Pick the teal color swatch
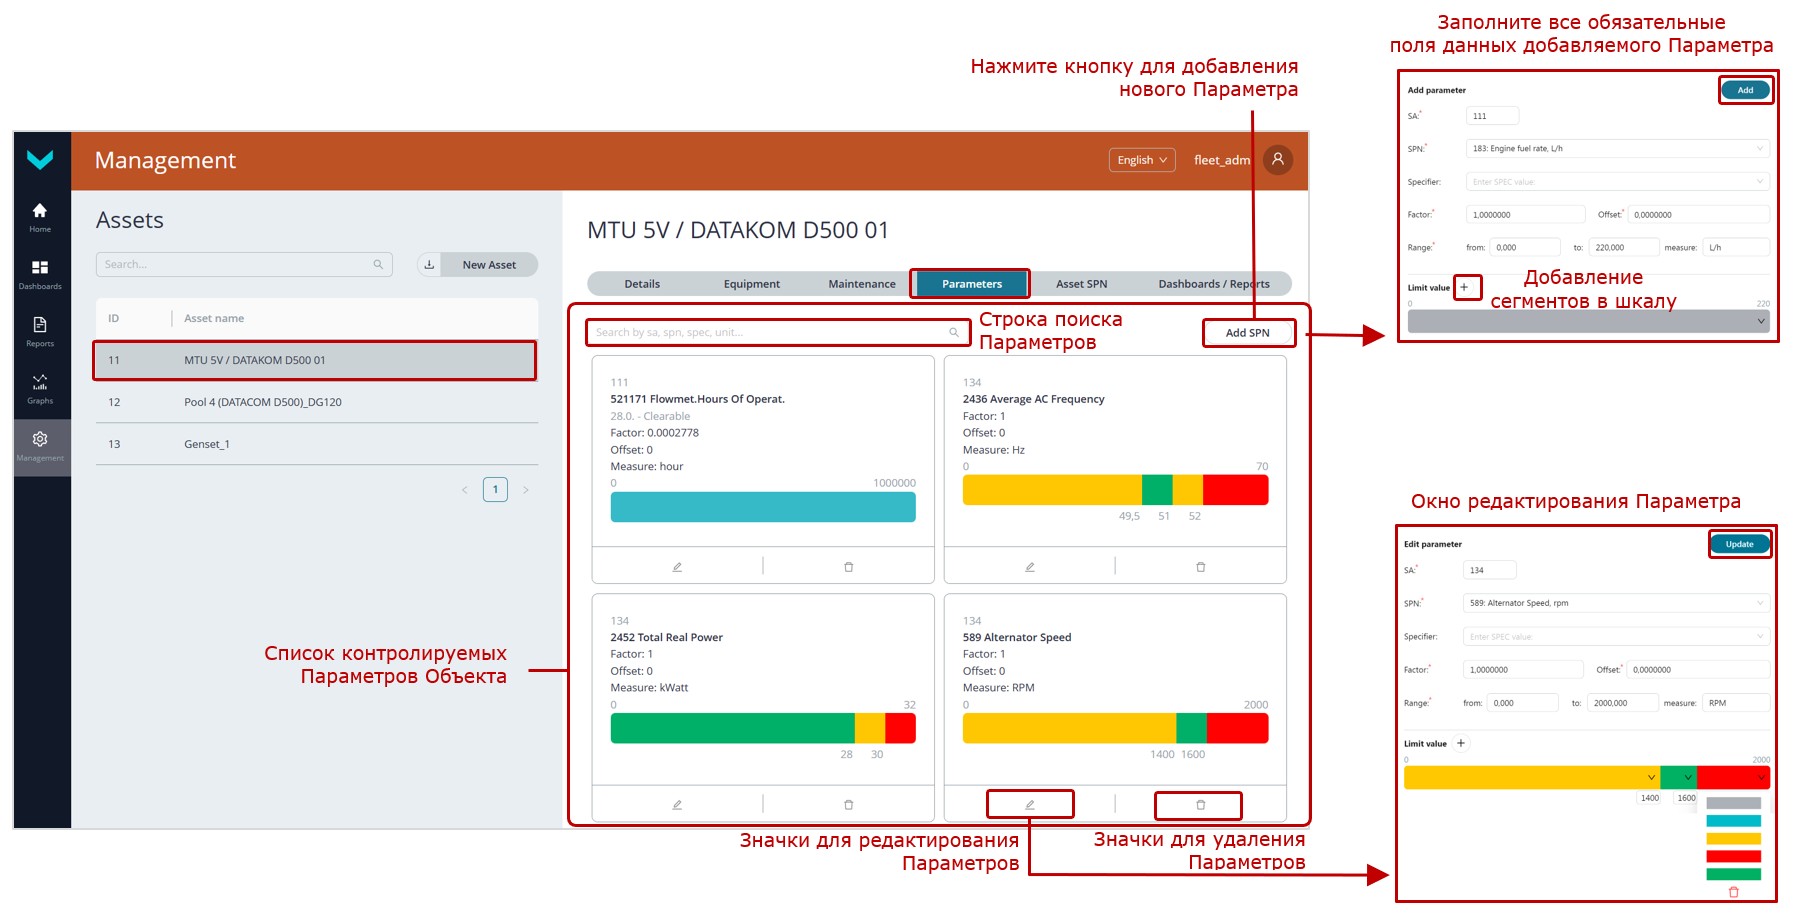1794x914 pixels. coord(1733,821)
